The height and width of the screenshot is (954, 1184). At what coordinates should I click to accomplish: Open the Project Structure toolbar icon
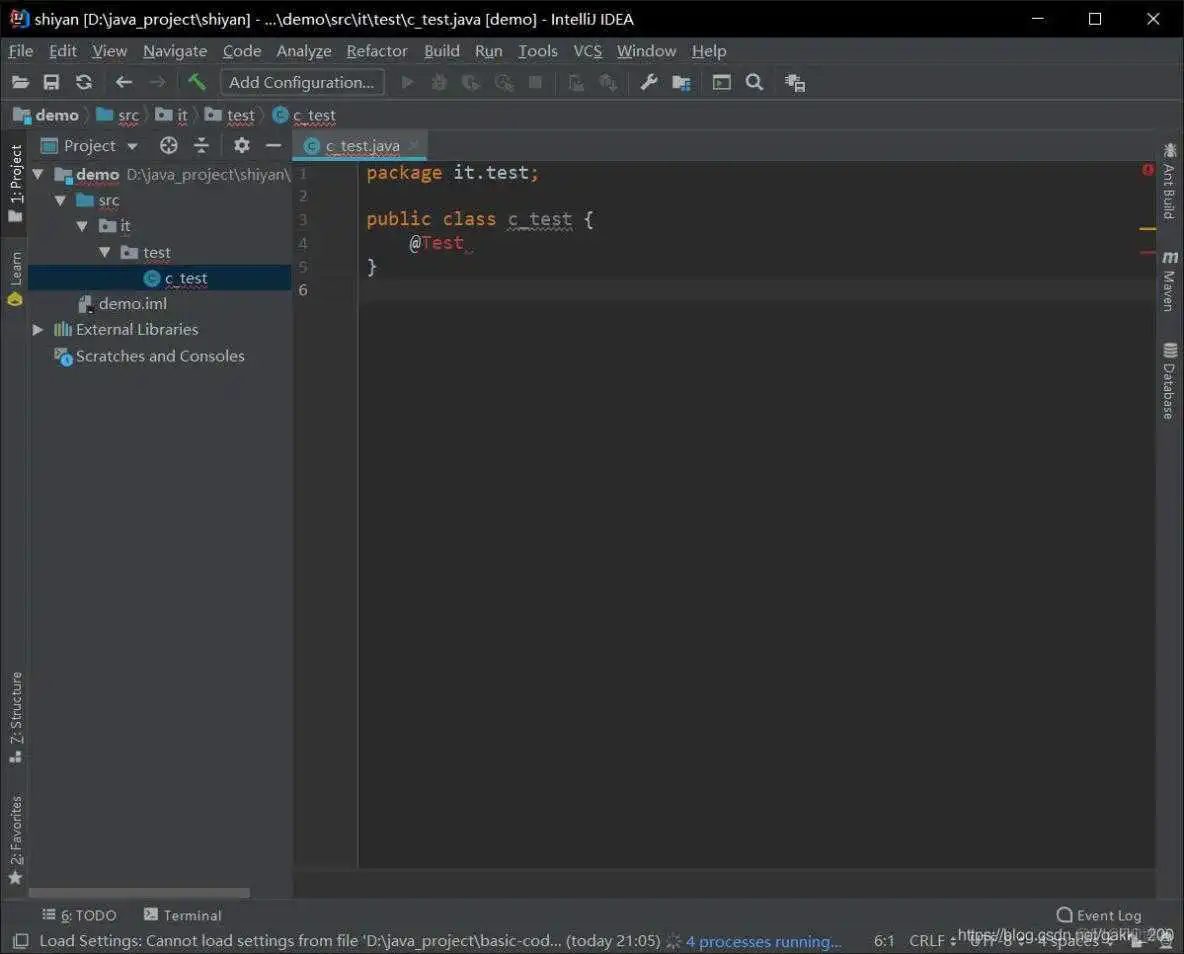tap(681, 82)
